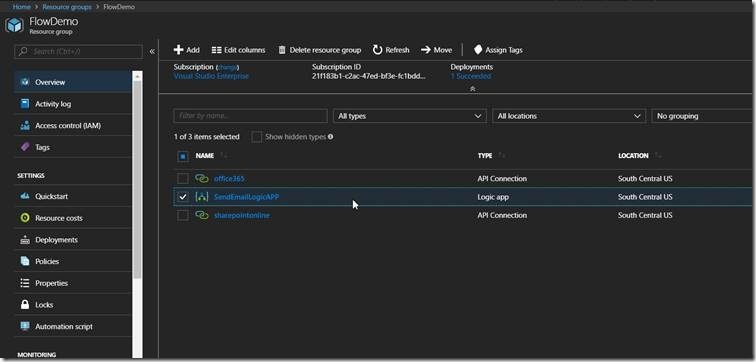Click the Automation script monitor icon
Image resolution: width=756 pixels, height=362 pixels.
pos(26,326)
